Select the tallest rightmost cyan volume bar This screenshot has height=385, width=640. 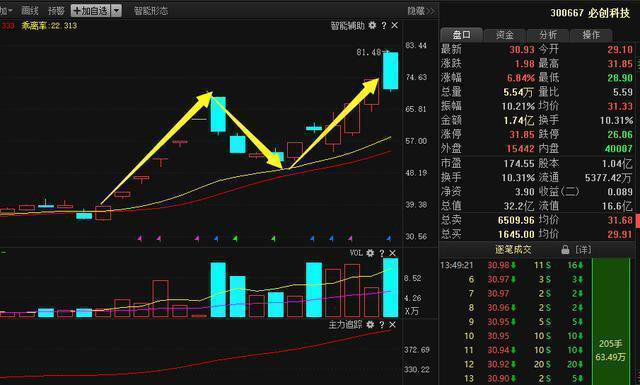coord(391,287)
